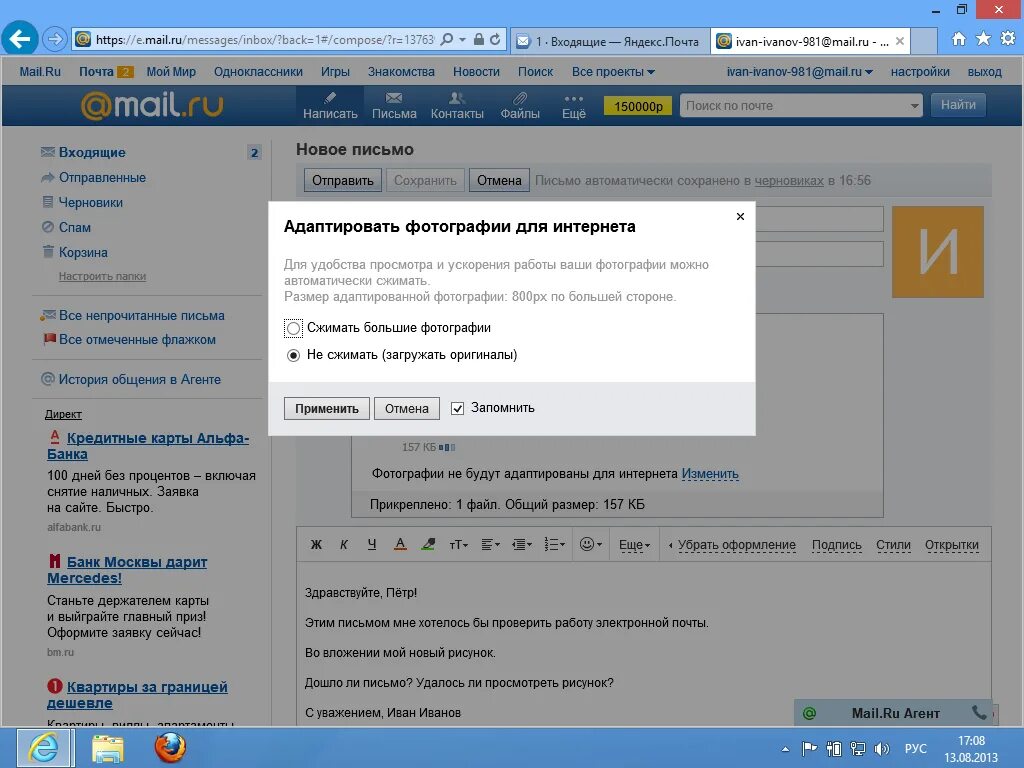Open browser favorites star icon
The height and width of the screenshot is (768, 1024).
point(983,39)
